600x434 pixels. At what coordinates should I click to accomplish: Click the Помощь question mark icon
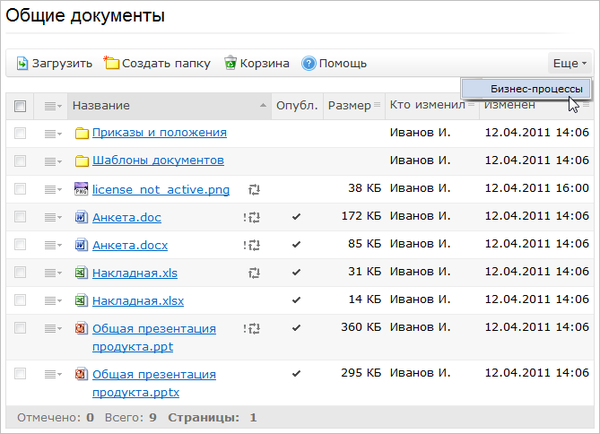coord(309,64)
